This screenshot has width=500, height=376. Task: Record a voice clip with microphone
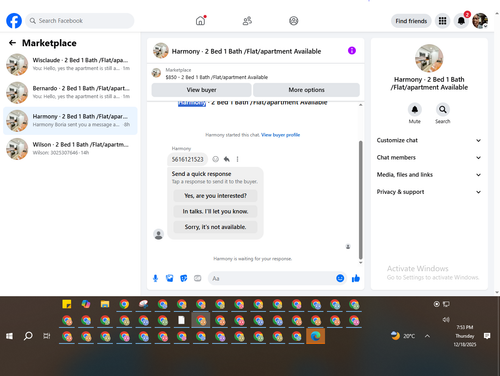155,278
